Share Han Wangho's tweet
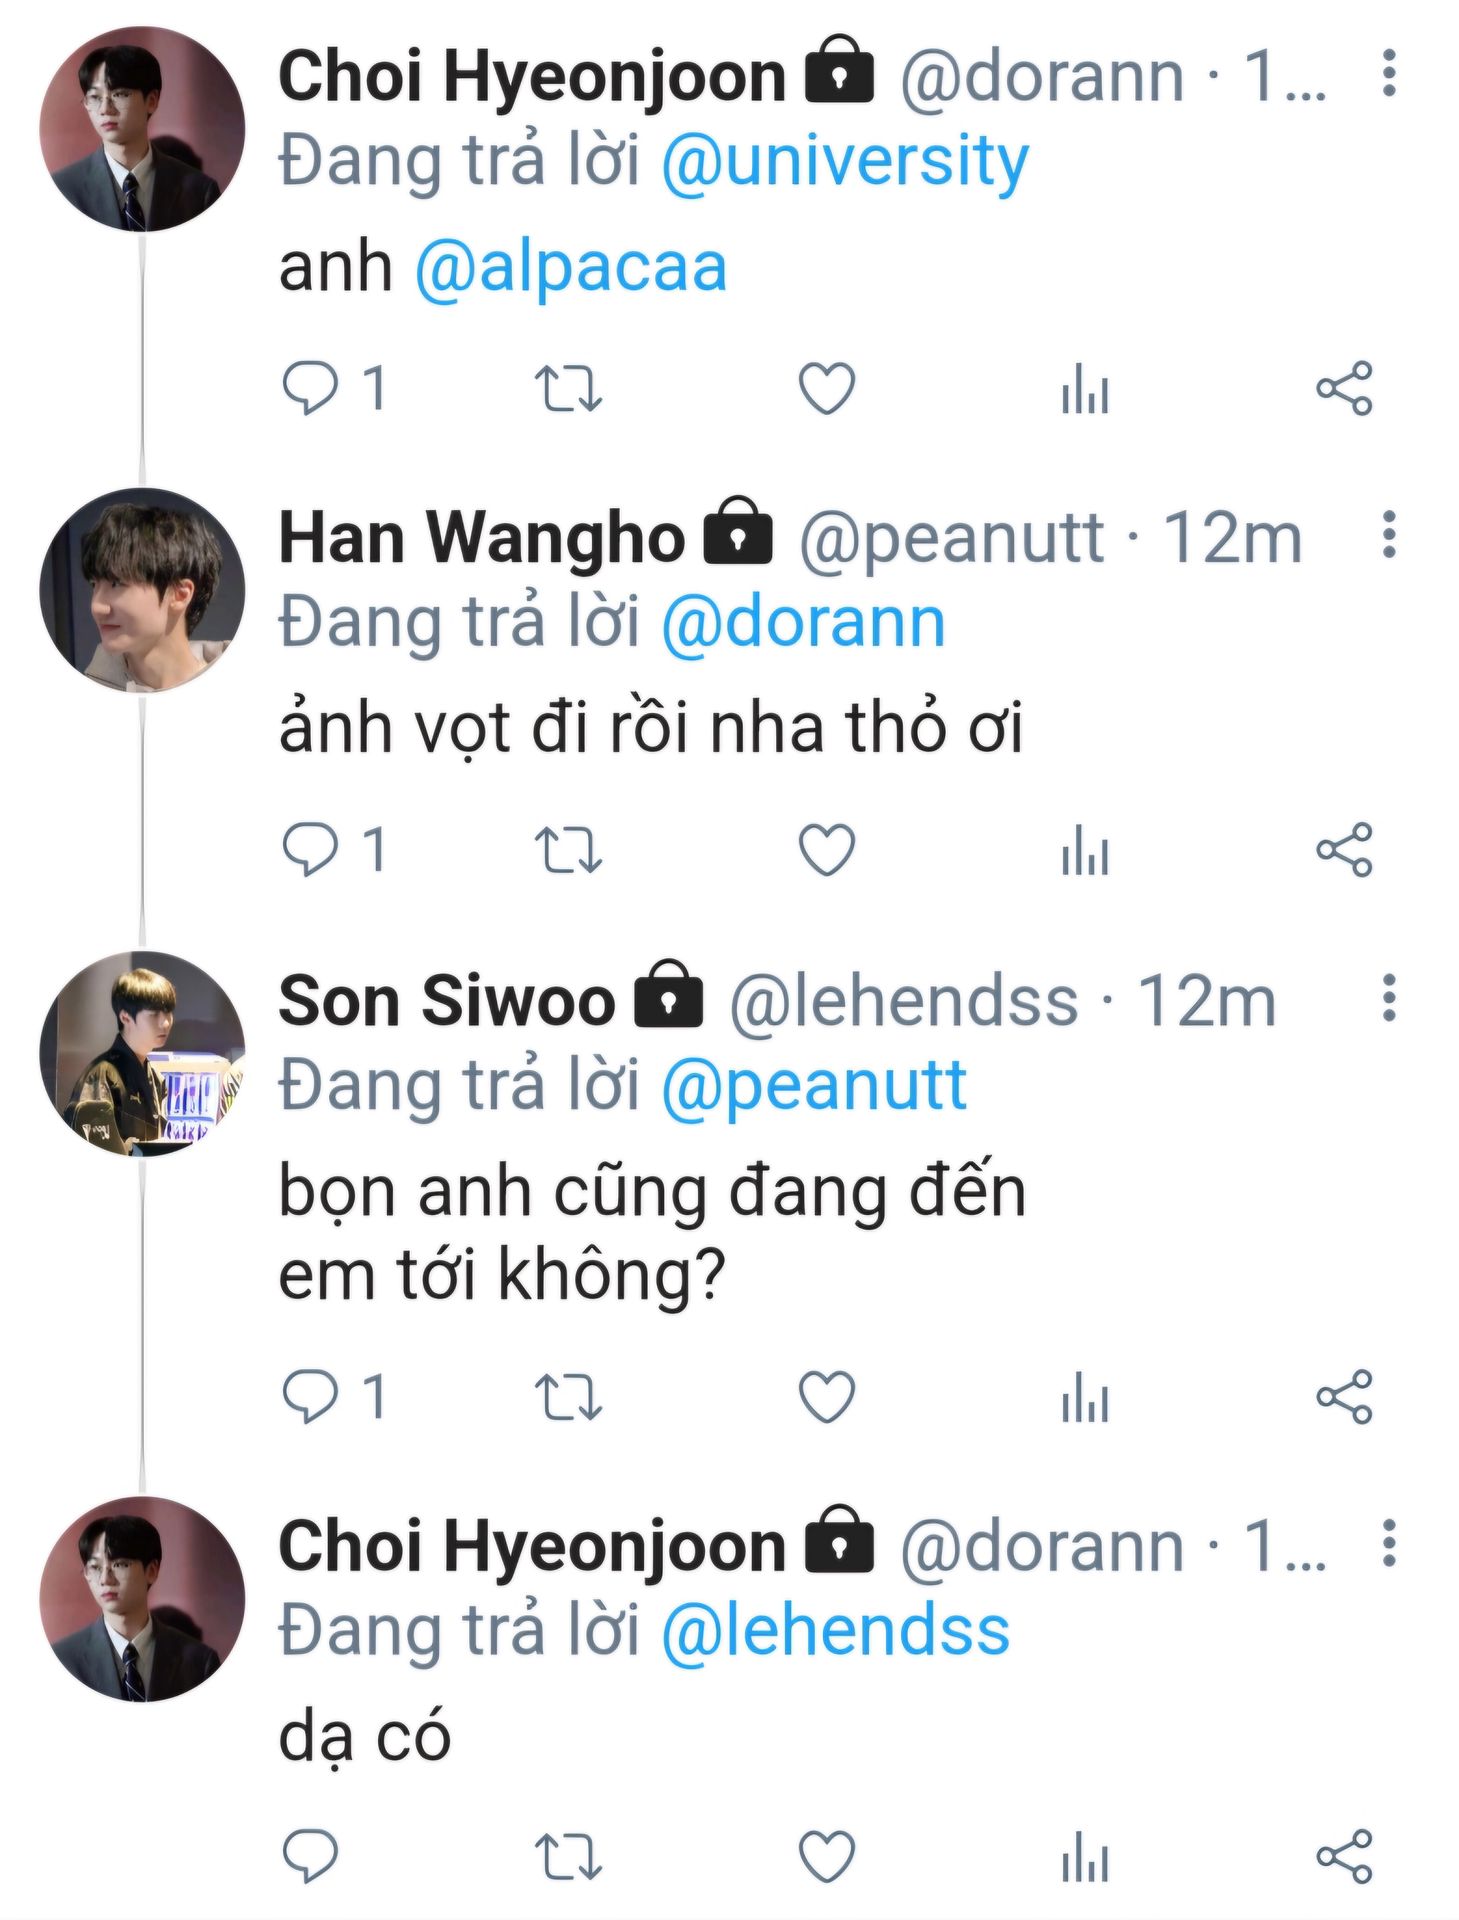This screenshot has width=1459, height=1920. click(x=1344, y=850)
